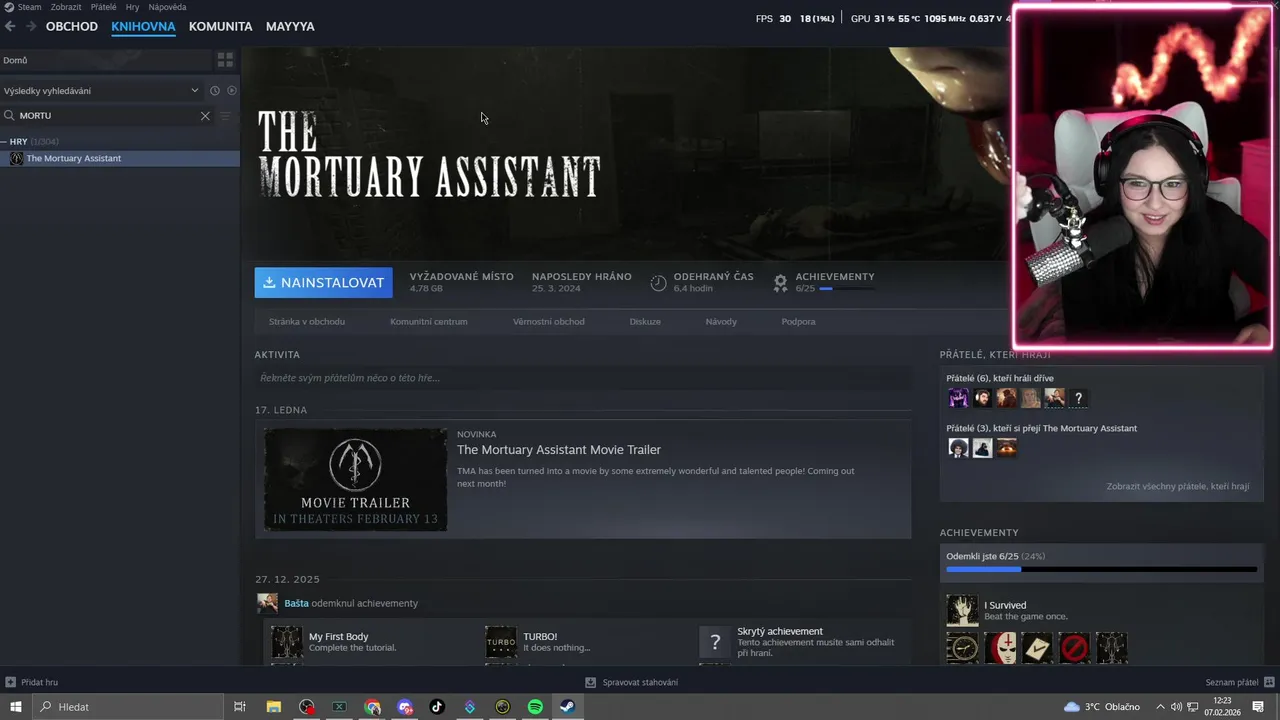This screenshot has height=720, width=1280.
Task: Open the OBCHOD store tab
Action: click(x=72, y=26)
